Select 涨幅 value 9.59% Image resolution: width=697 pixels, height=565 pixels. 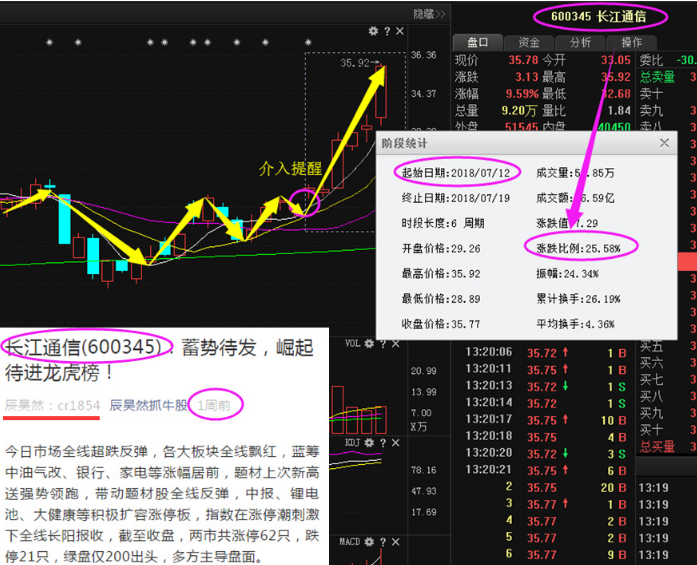(522, 94)
